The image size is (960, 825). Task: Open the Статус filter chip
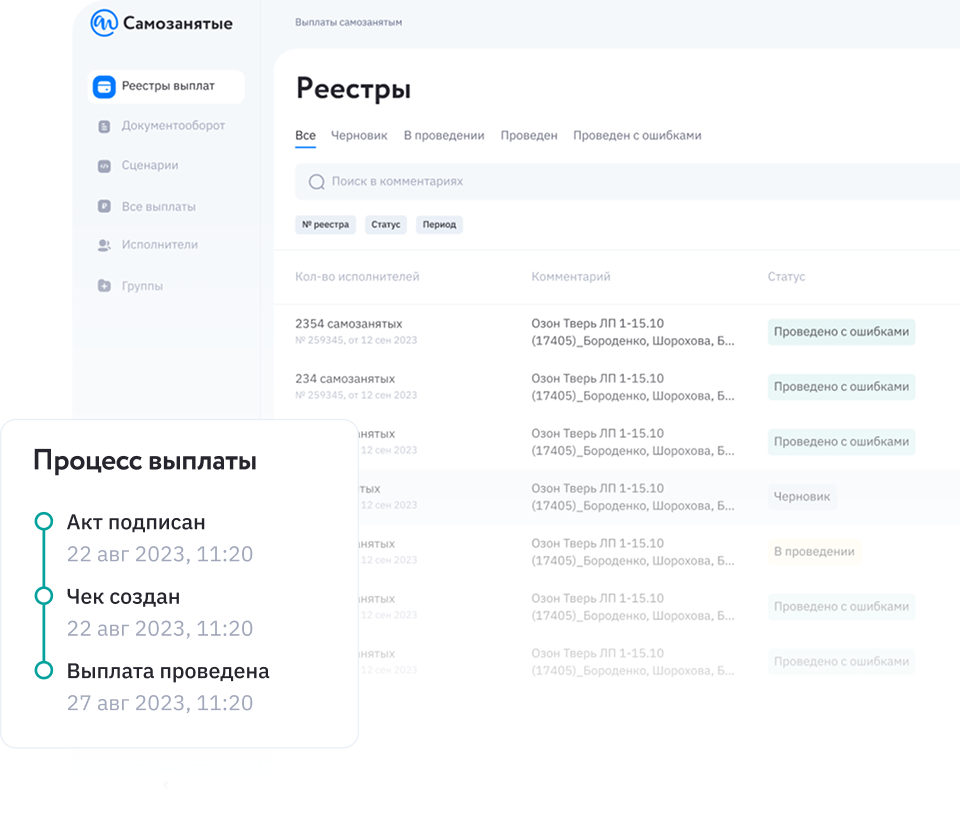click(385, 225)
